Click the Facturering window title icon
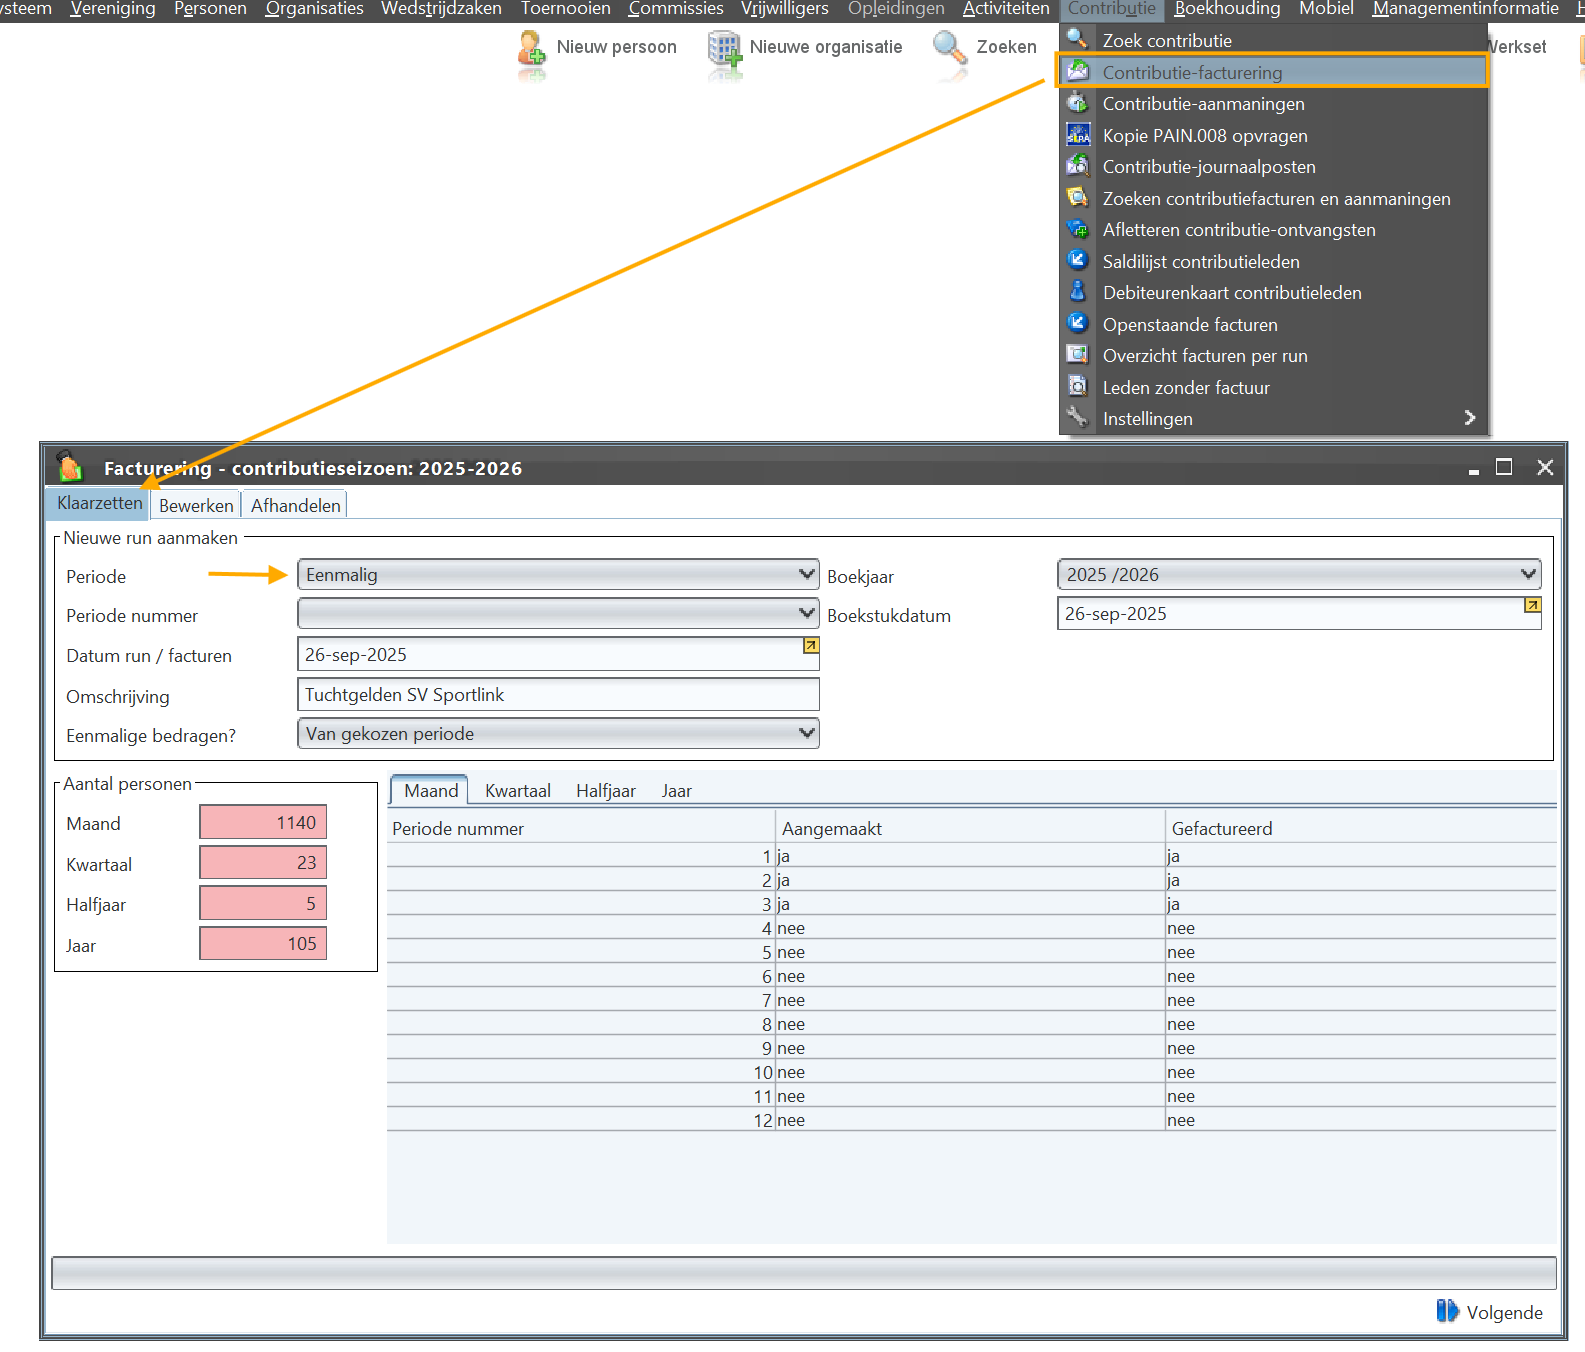Image resolution: width=1585 pixels, height=1352 pixels. click(x=69, y=466)
